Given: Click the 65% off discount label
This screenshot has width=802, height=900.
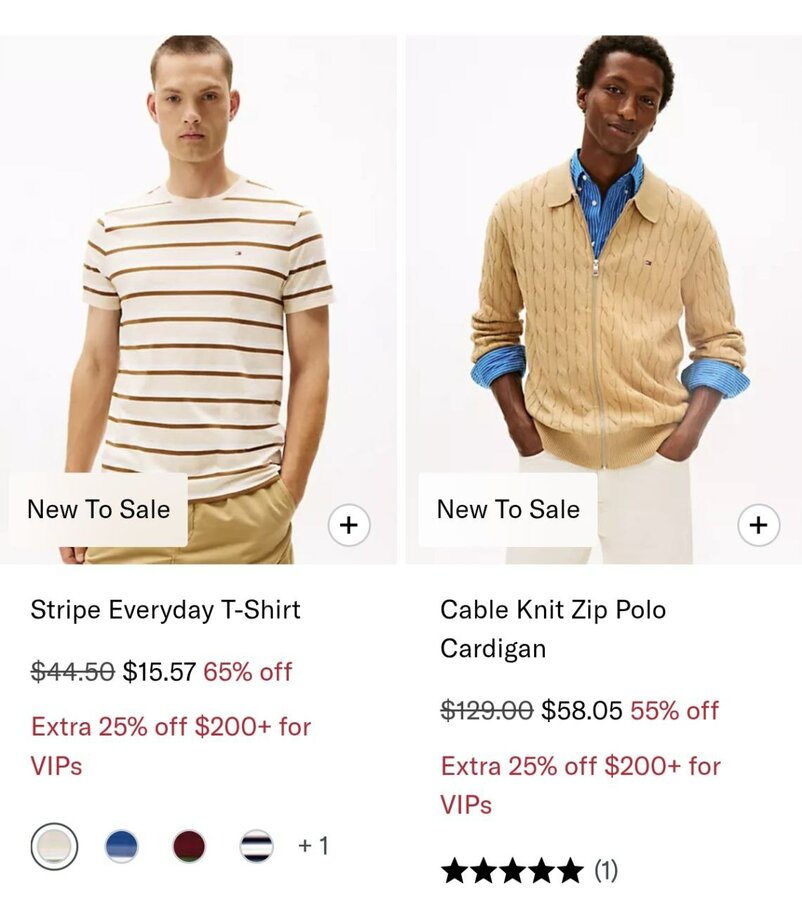Looking at the screenshot, I should click(247, 672).
